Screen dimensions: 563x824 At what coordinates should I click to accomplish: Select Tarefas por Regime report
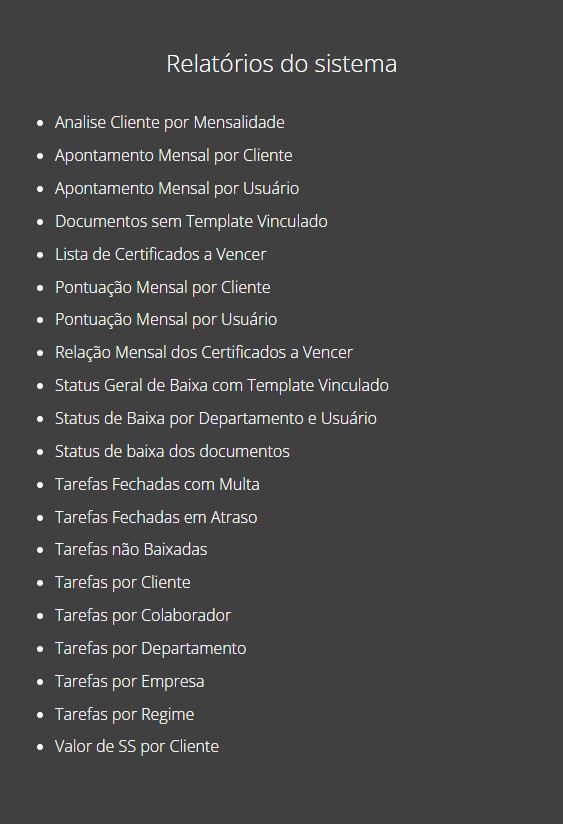125,715
